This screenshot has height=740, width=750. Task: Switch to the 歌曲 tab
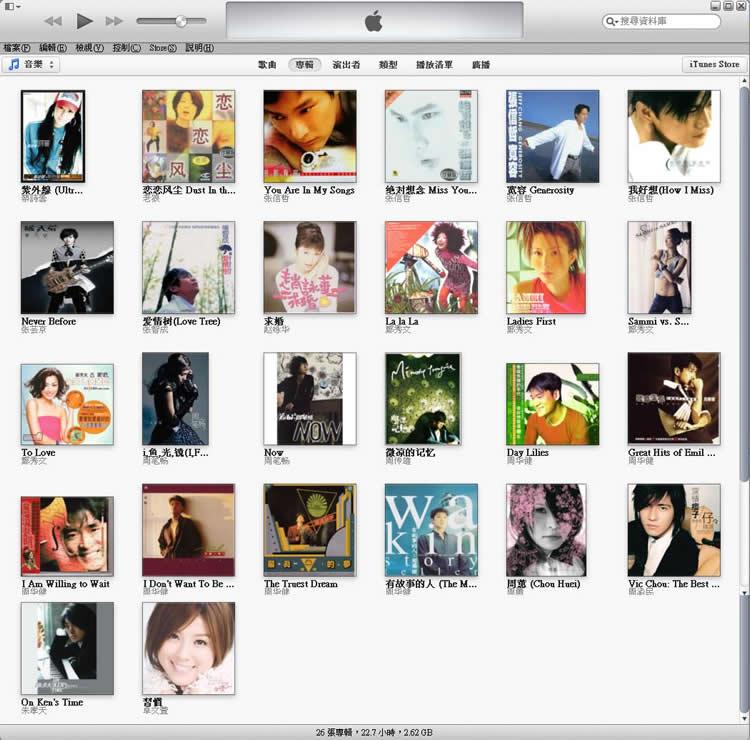[x=267, y=65]
